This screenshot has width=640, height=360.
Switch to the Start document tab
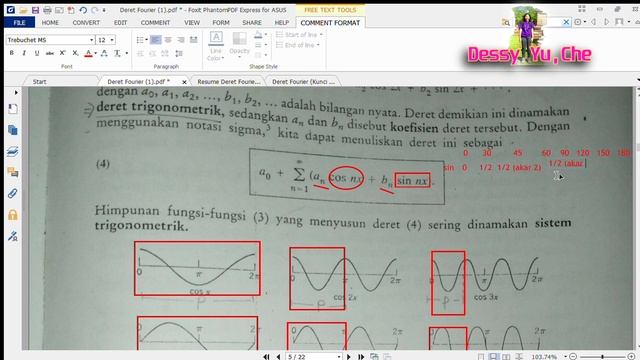(x=40, y=82)
